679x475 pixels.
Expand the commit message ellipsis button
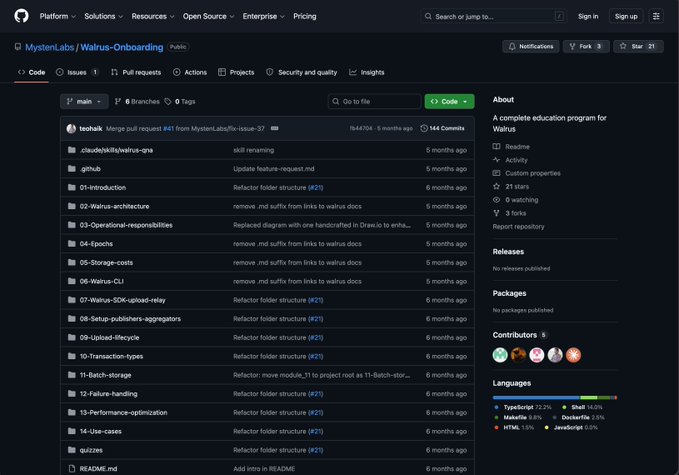(275, 128)
